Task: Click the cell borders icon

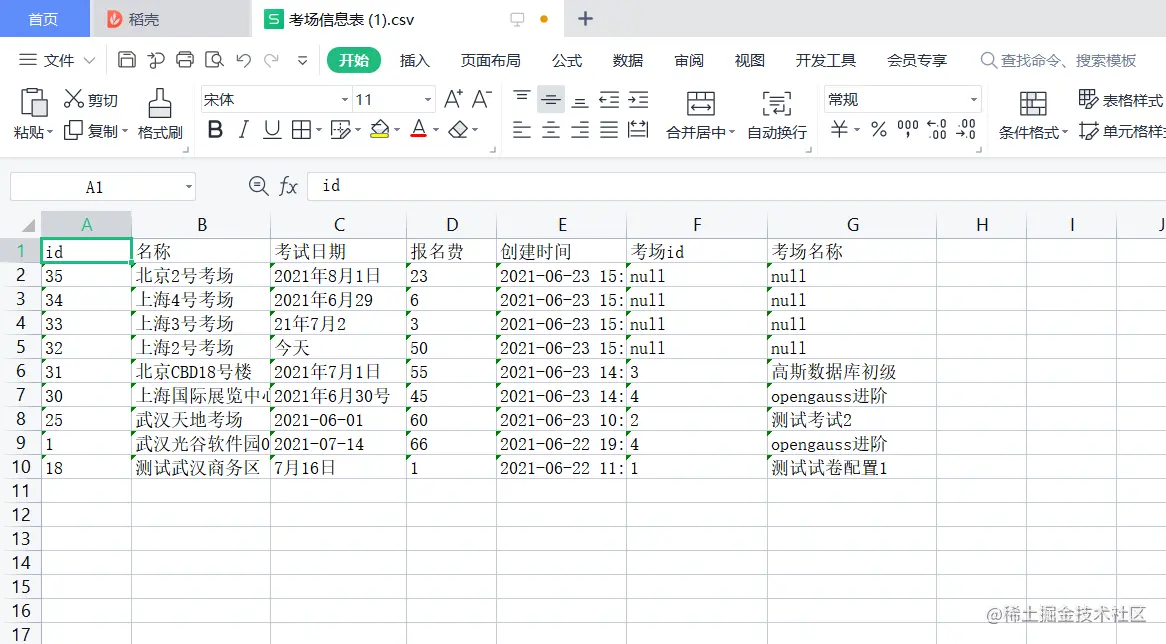Action: (x=301, y=130)
